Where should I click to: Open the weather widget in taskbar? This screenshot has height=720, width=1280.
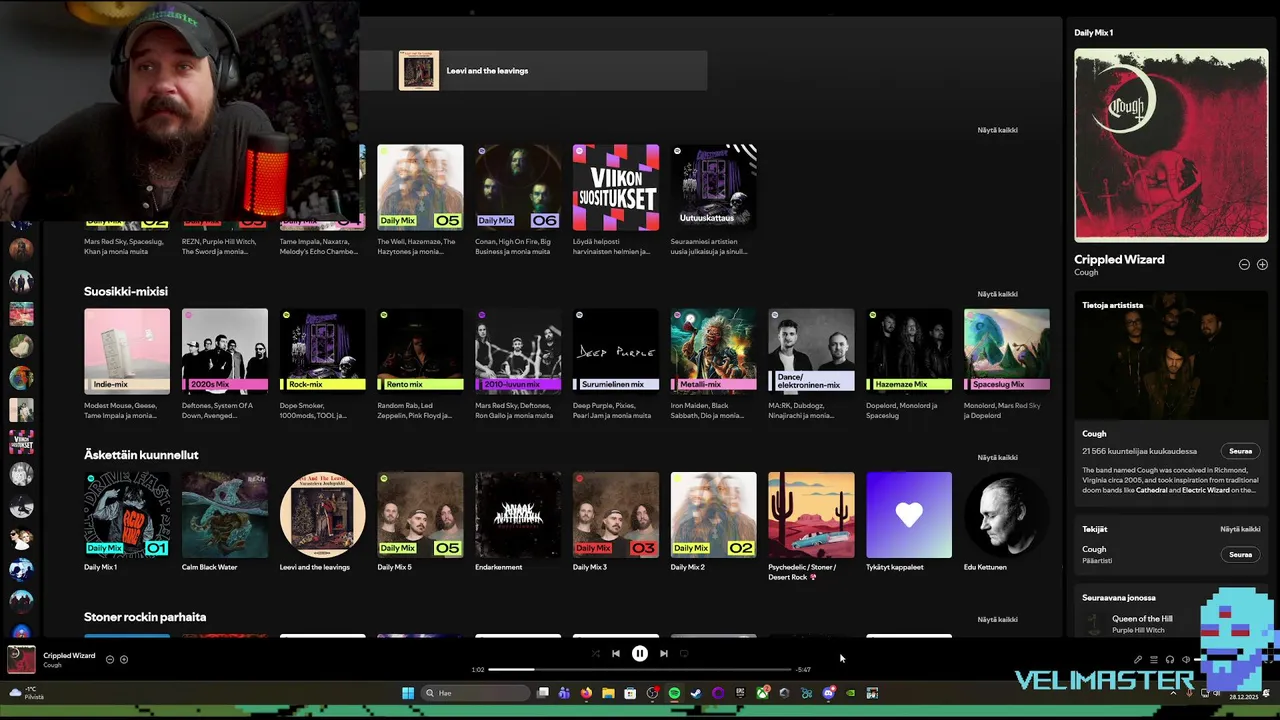26,693
